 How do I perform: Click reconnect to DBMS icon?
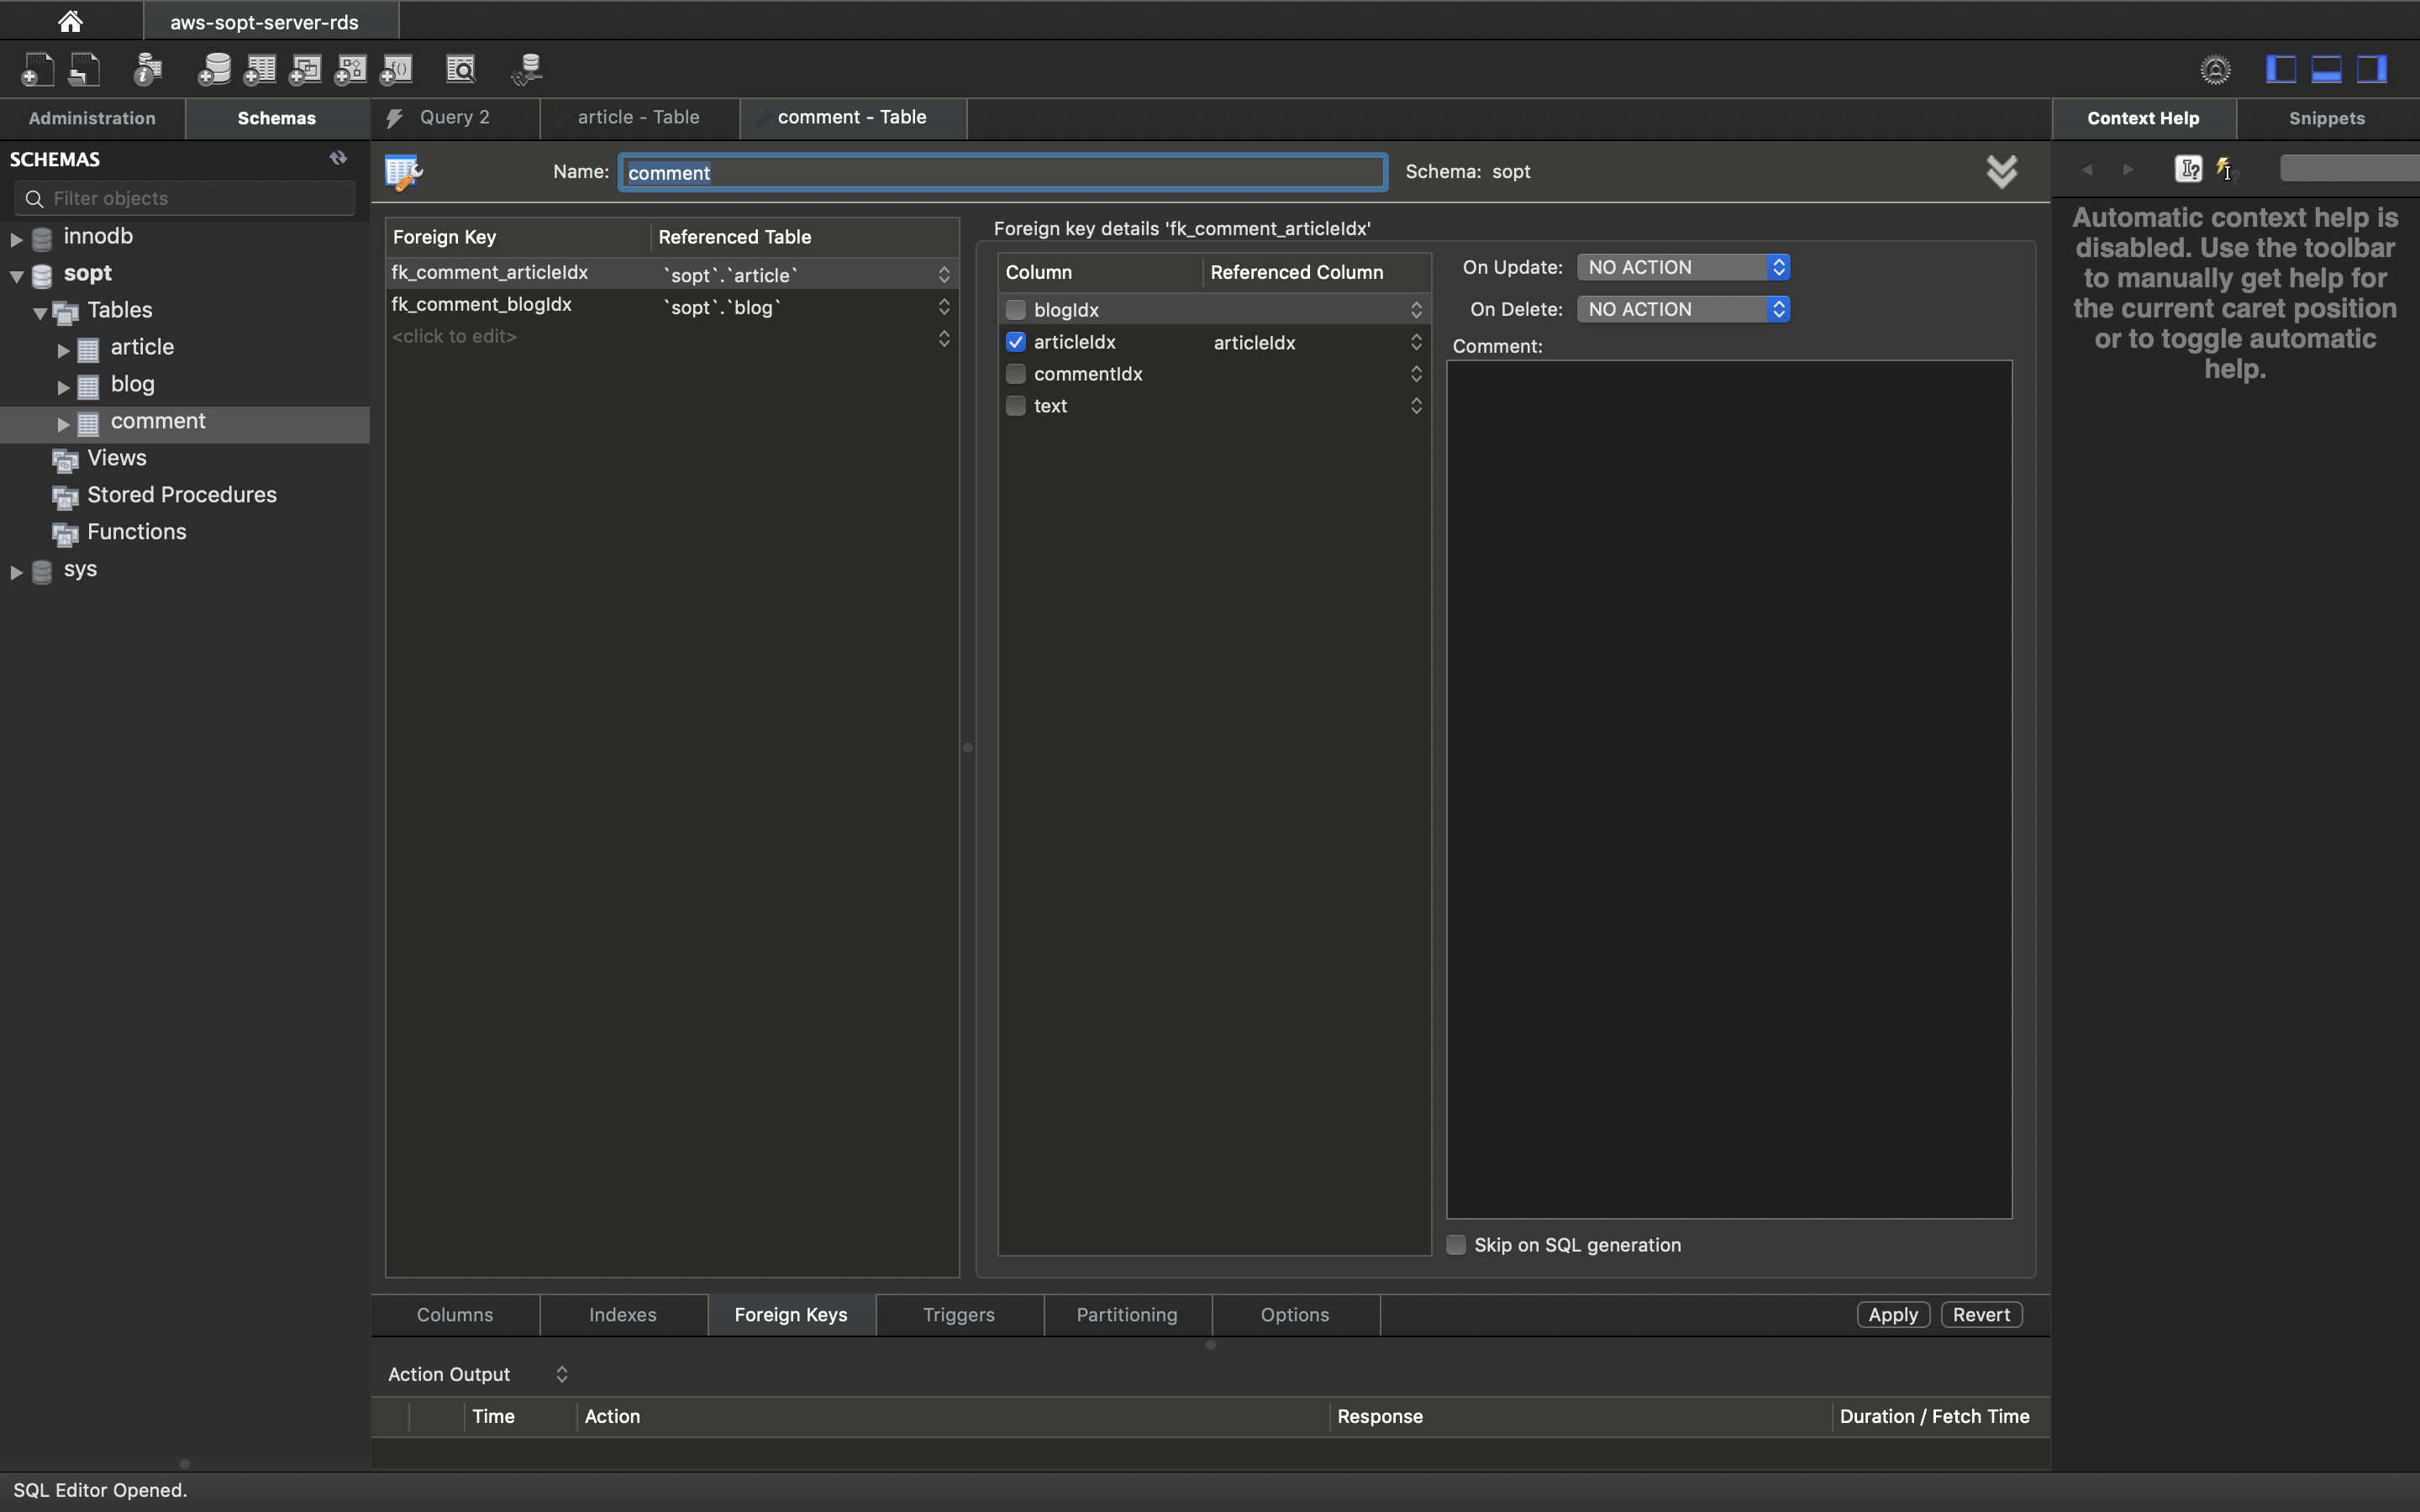[x=527, y=69]
